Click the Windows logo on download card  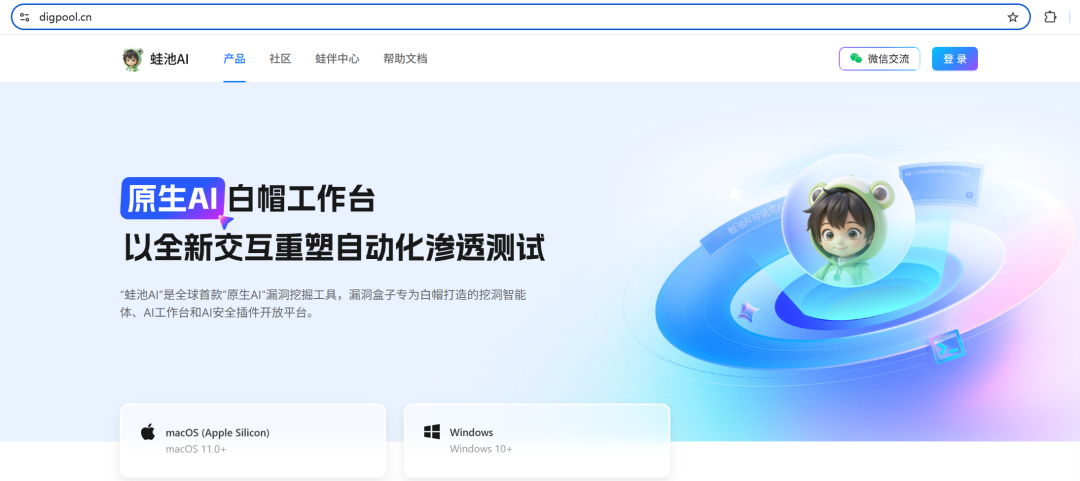pos(432,432)
